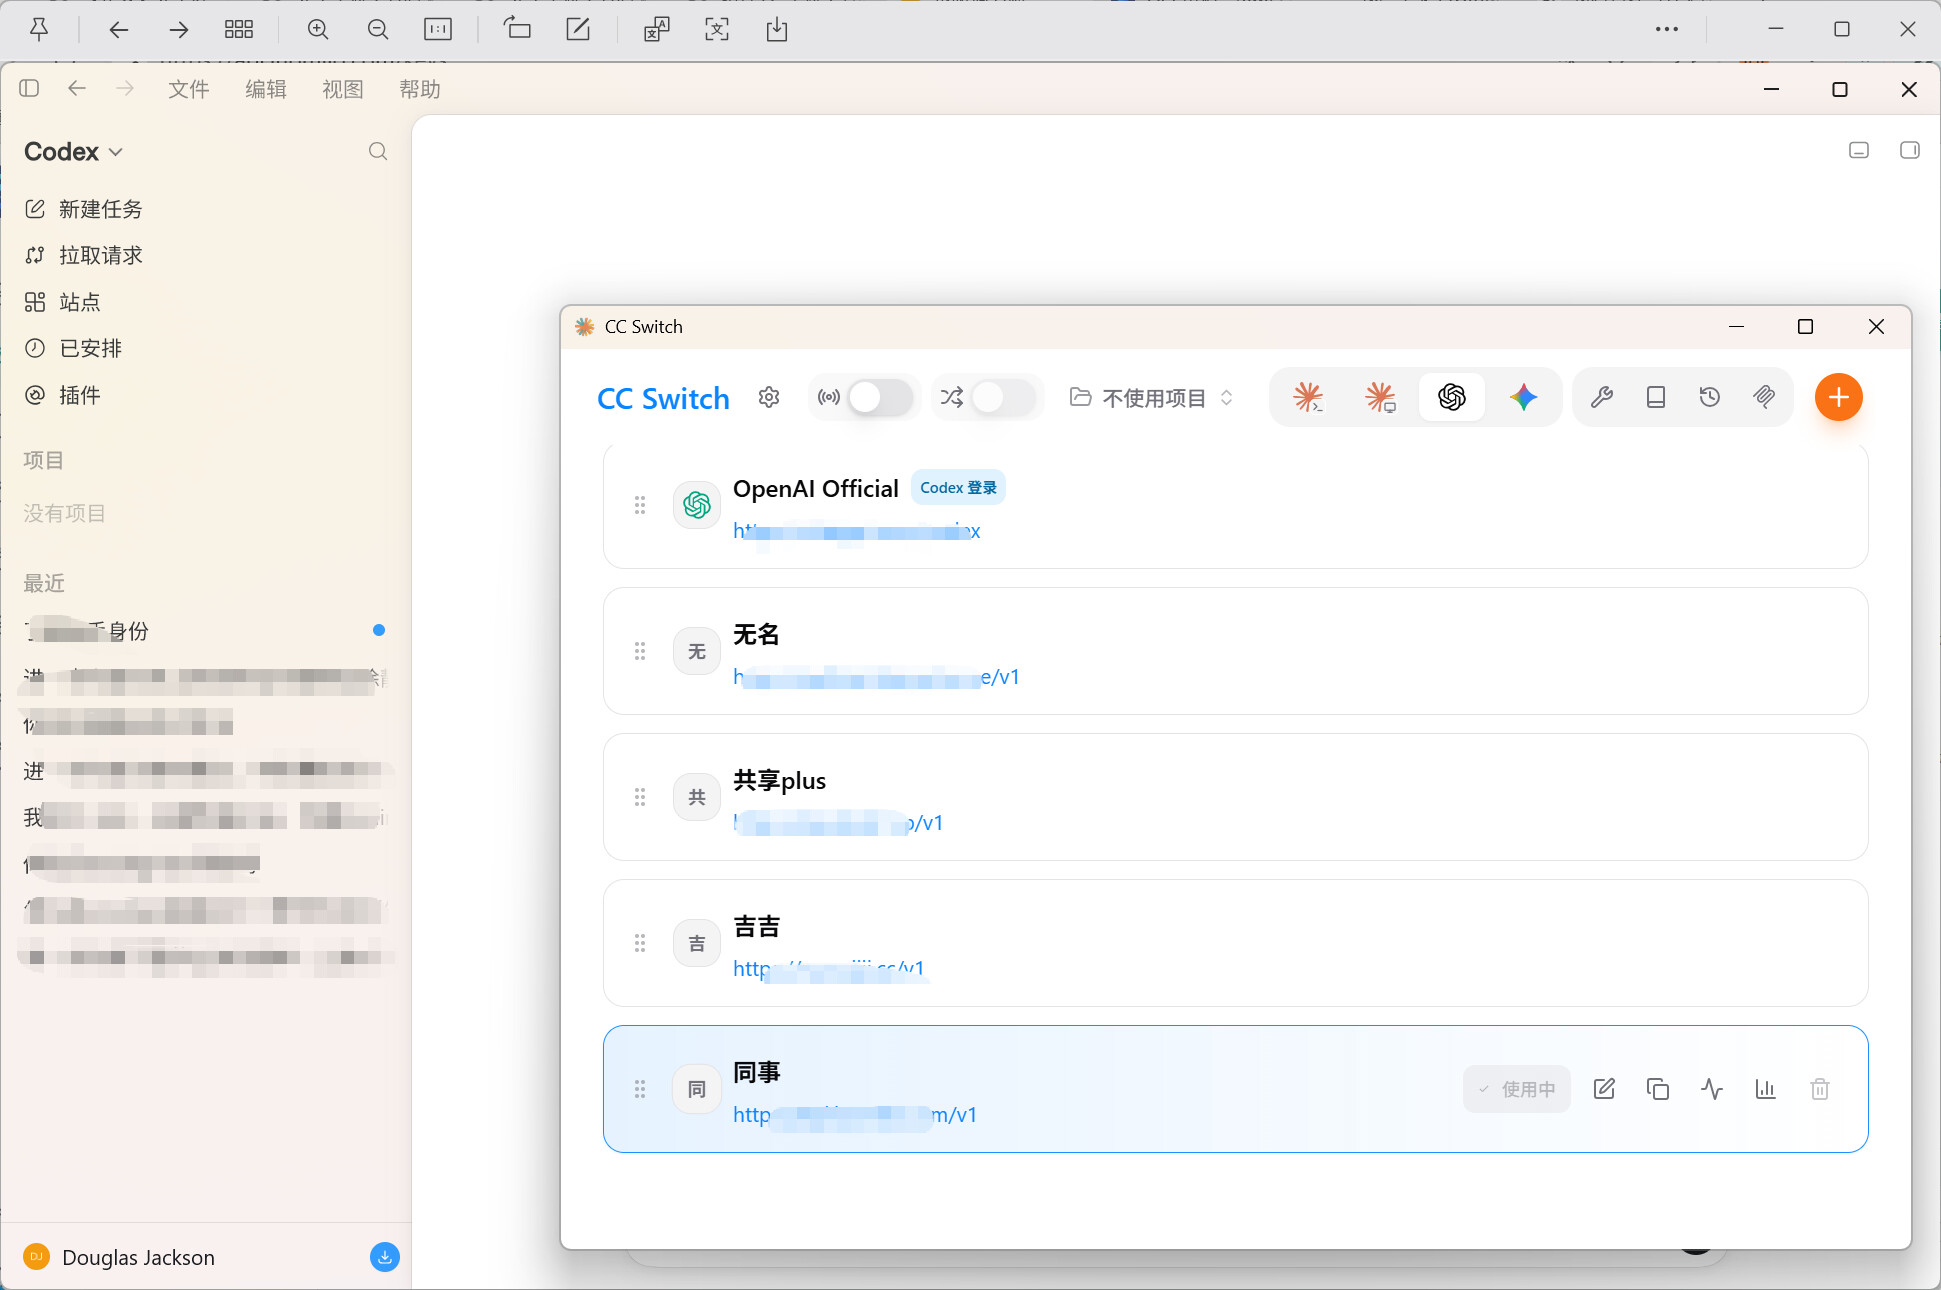Viewport: 1941px width, 1290px height.
Task: Grab drag handle of OpenAI Official card
Action: (640, 505)
